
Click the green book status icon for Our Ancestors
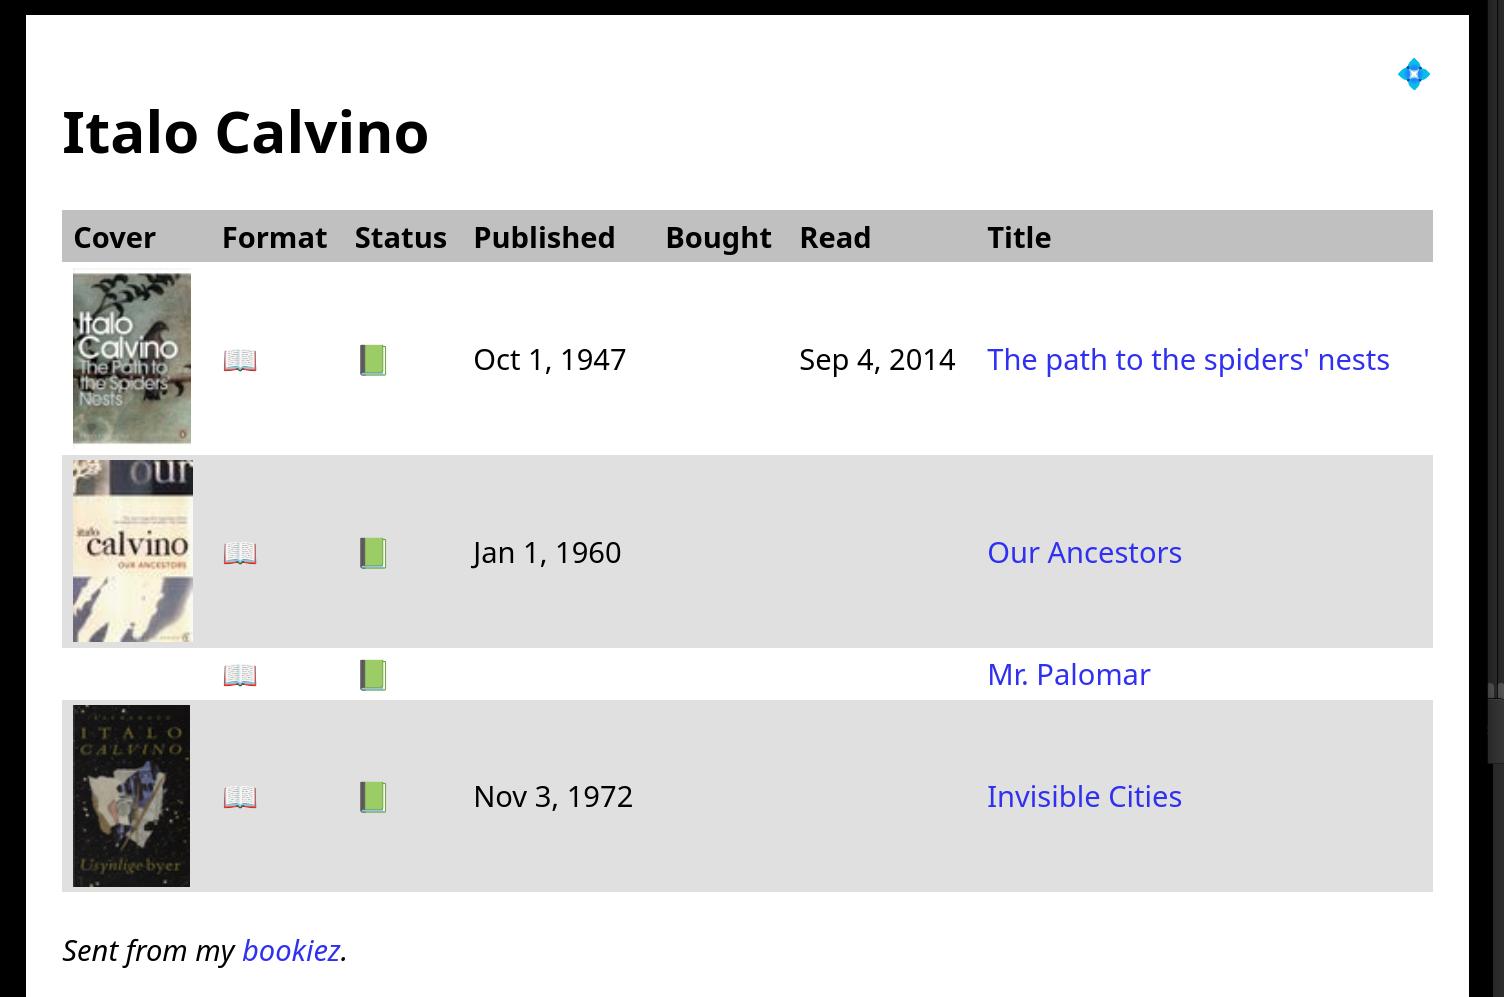click(x=373, y=553)
